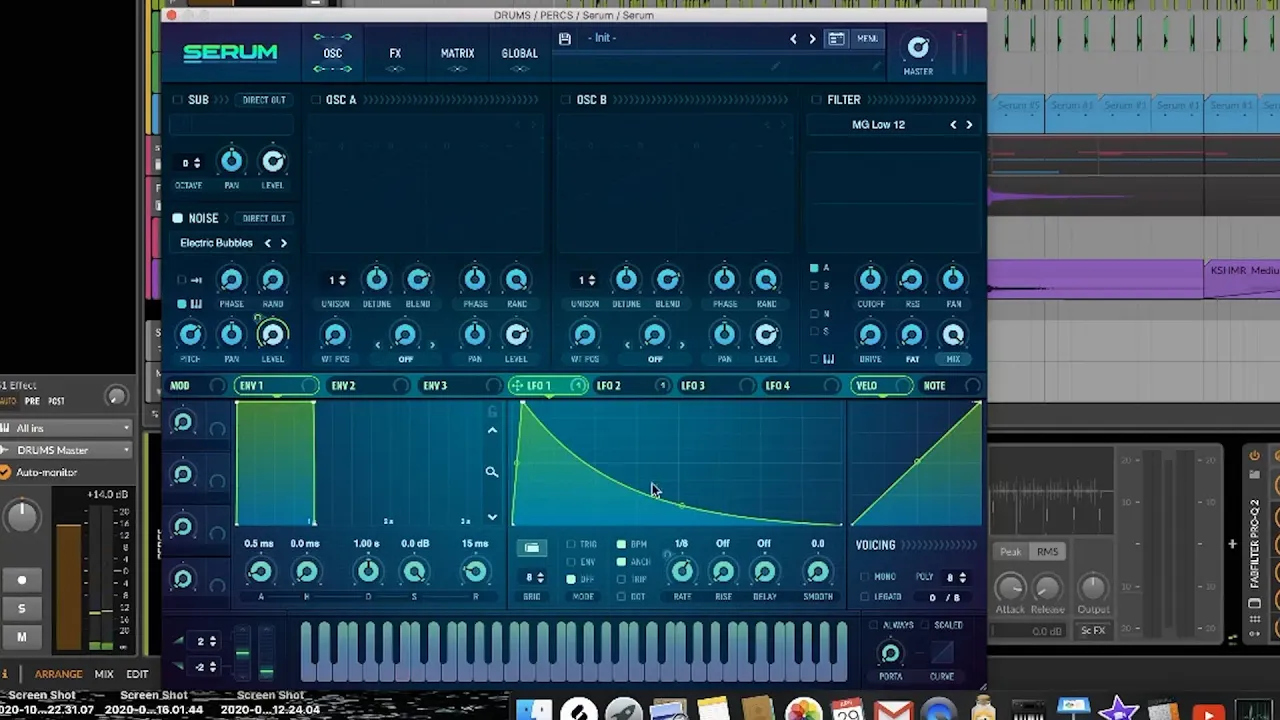The width and height of the screenshot is (1280, 720).
Task: Open the Serum MENU button
Action: point(867,39)
